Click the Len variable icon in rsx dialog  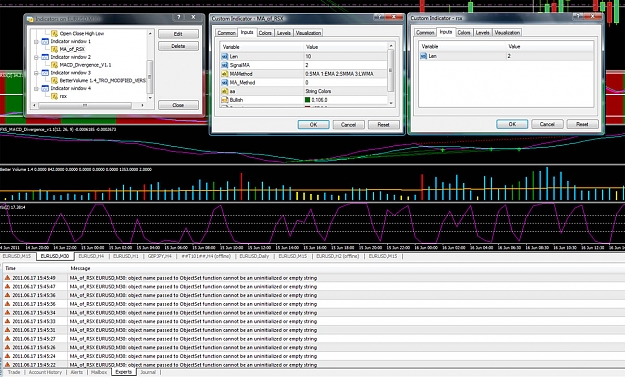click(x=424, y=56)
